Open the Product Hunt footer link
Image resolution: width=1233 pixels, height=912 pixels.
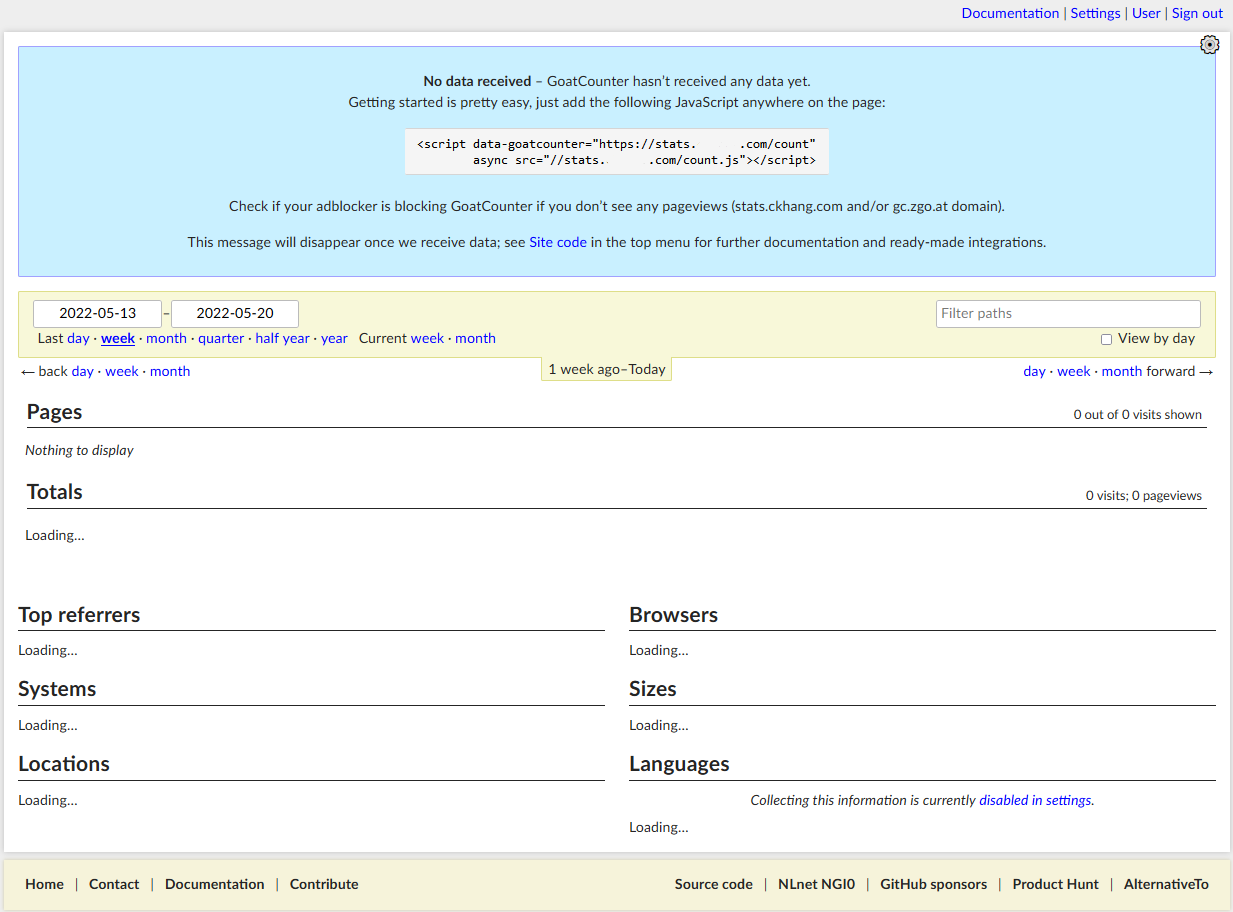click(x=1055, y=884)
